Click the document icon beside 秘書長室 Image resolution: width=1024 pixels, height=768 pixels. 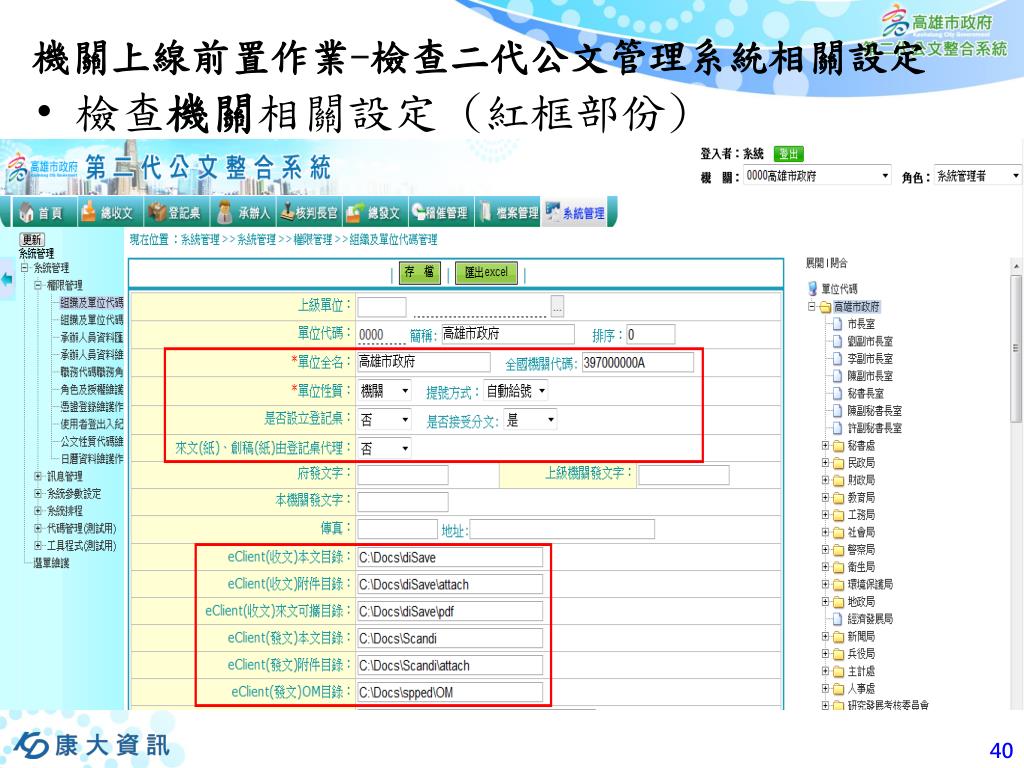(837, 393)
